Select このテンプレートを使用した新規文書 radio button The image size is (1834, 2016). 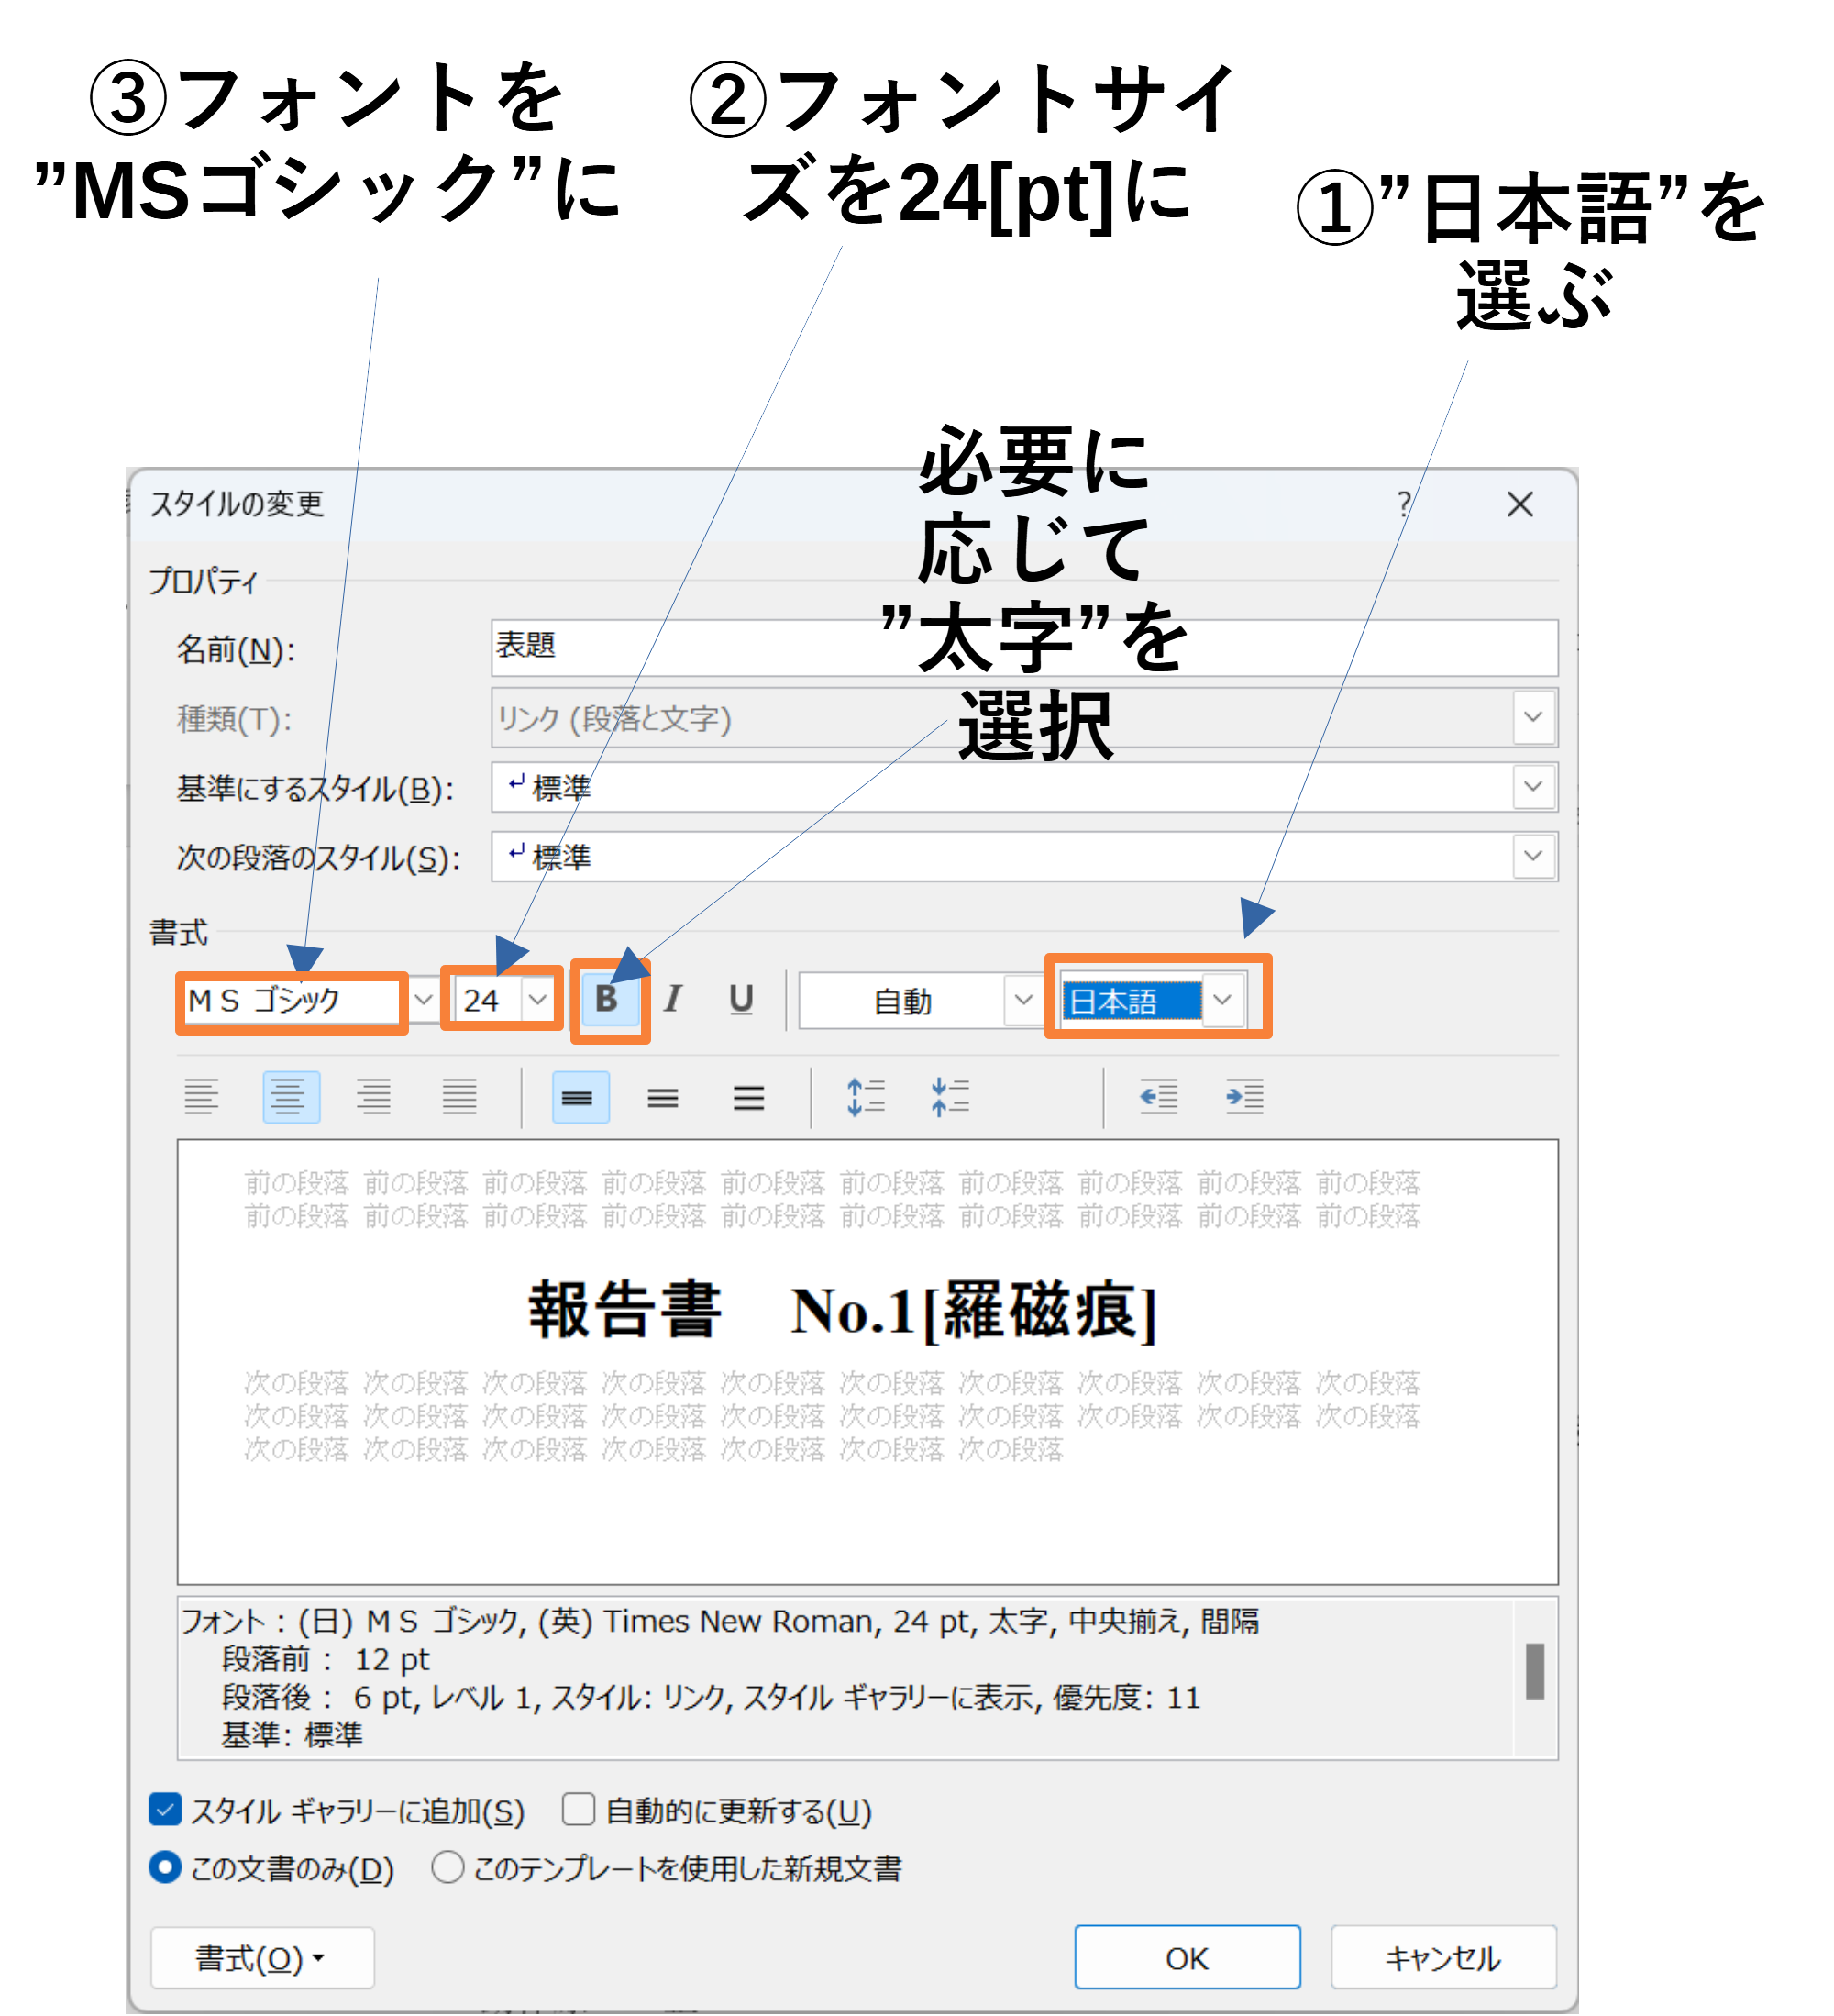(x=448, y=1868)
